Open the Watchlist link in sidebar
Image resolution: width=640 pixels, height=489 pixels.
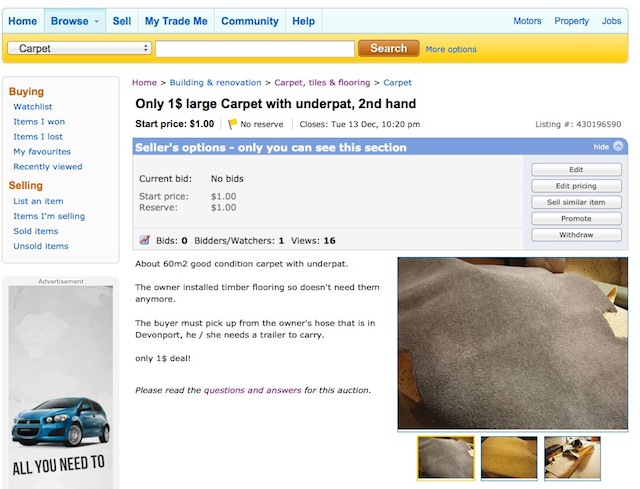(x=33, y=107)
